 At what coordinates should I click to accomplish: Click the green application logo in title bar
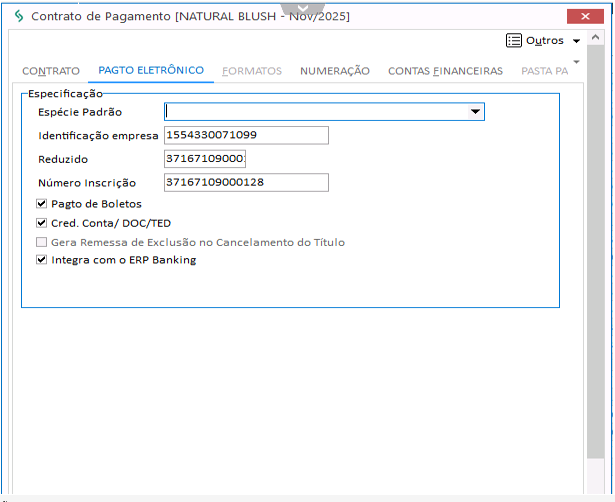pyautogui.click(x=19, y=16)
